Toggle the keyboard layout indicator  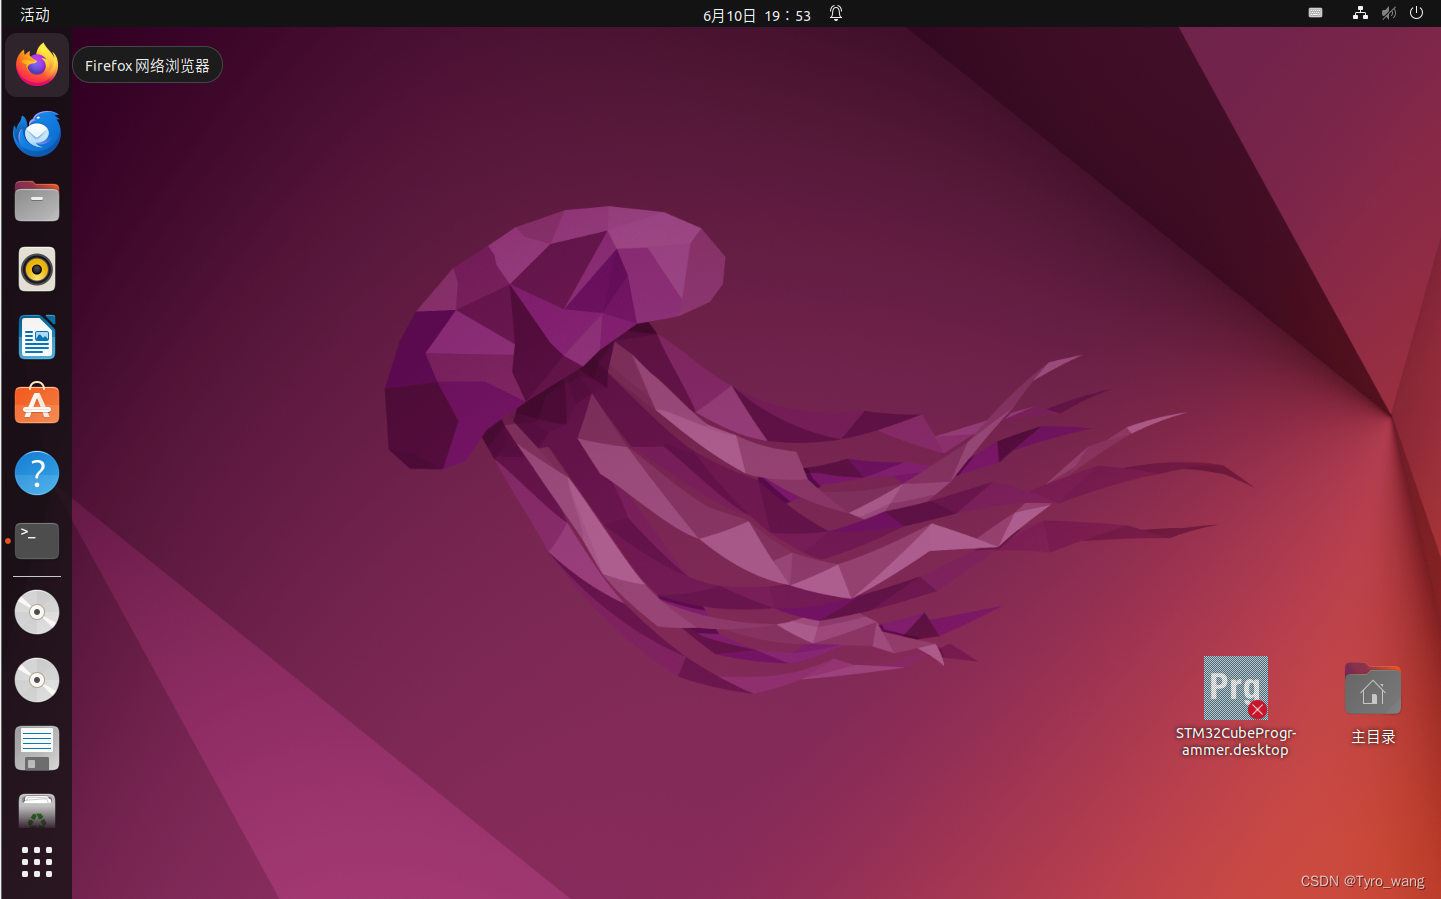[1314, 13]
